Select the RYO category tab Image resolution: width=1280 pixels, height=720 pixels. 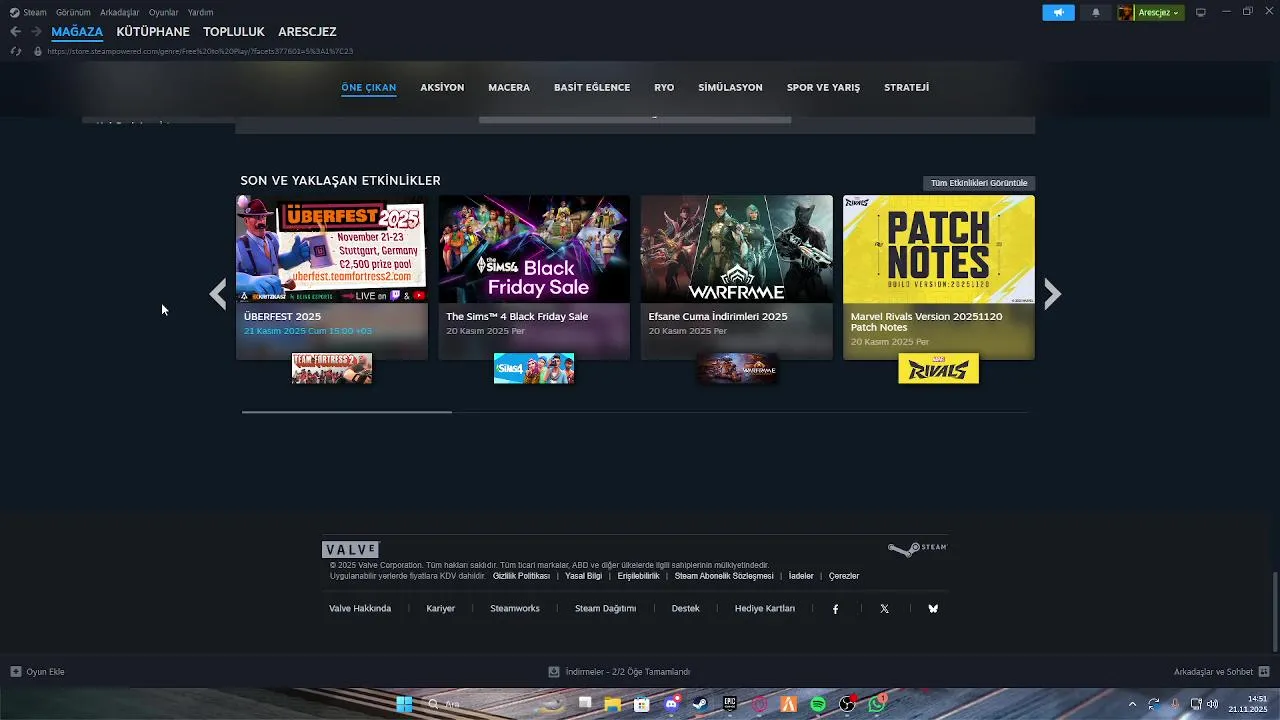click(664, 87)
